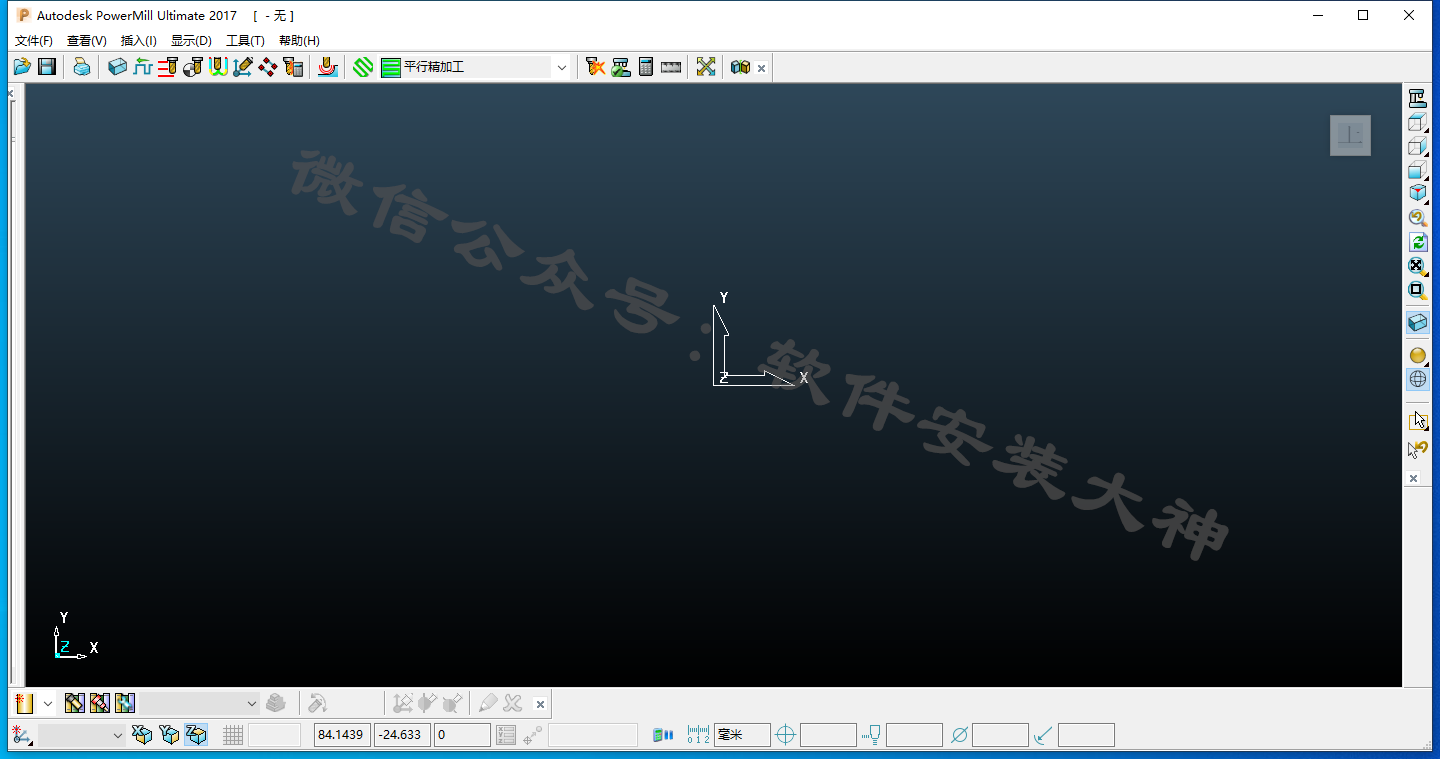Click tool diameter Ø icon
The image size is (1440, 759).
pyautogui.click(x=959, y=735)
